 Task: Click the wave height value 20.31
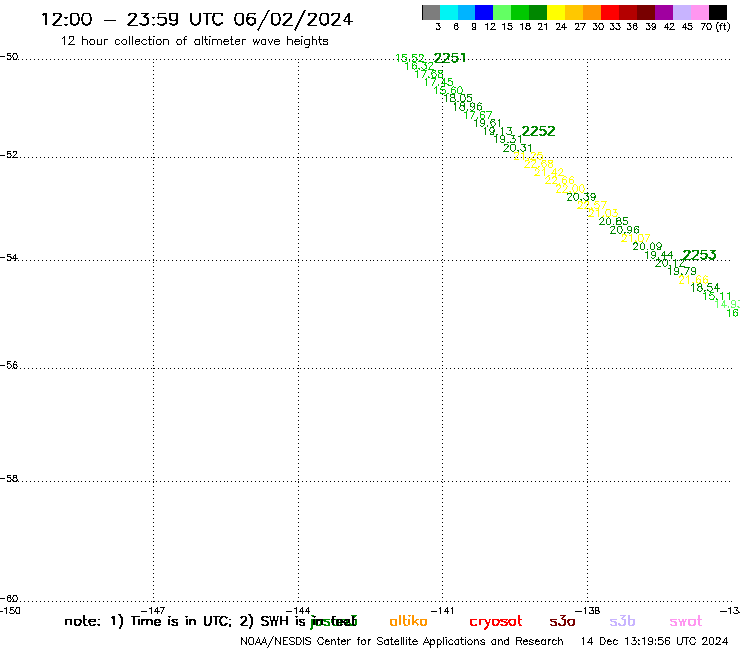pyautogui.click(x=517, y=148)
